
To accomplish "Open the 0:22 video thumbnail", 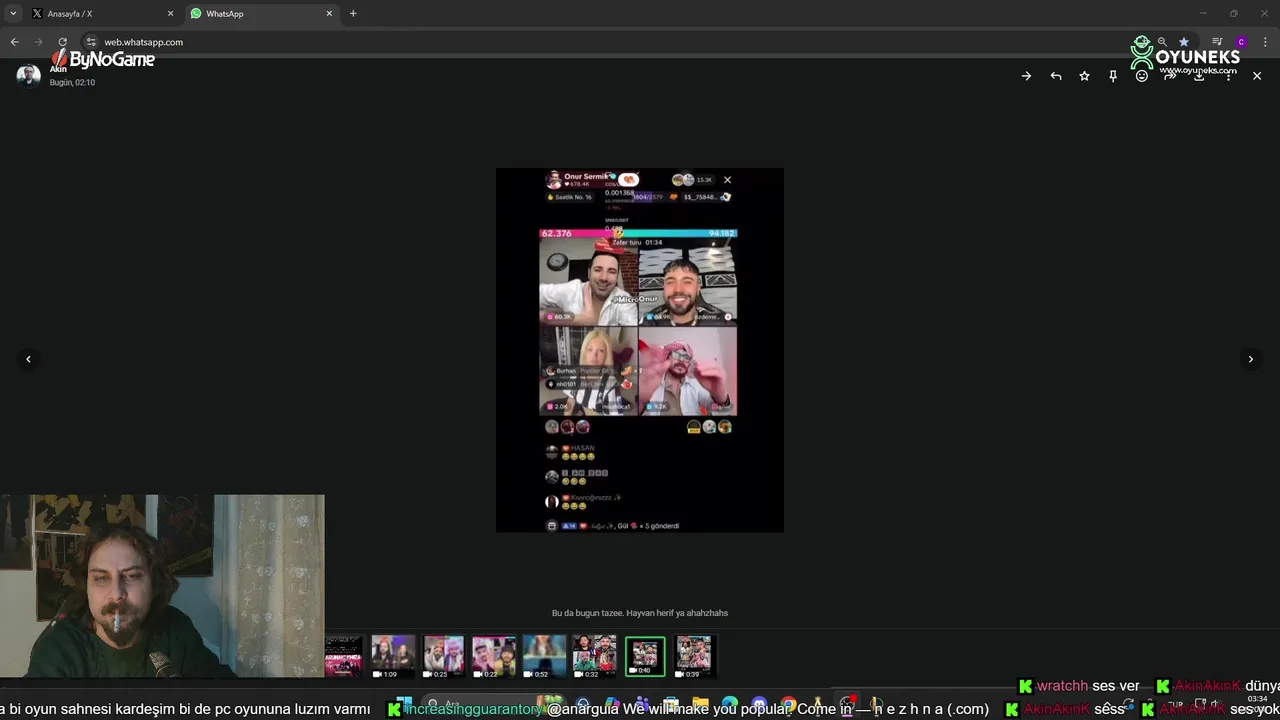I will pos(494,656).
